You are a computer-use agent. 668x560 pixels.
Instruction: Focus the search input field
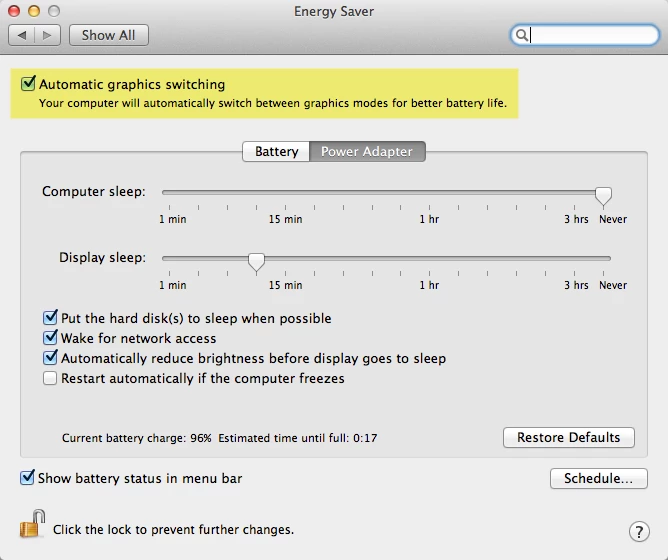click(584, 35)
